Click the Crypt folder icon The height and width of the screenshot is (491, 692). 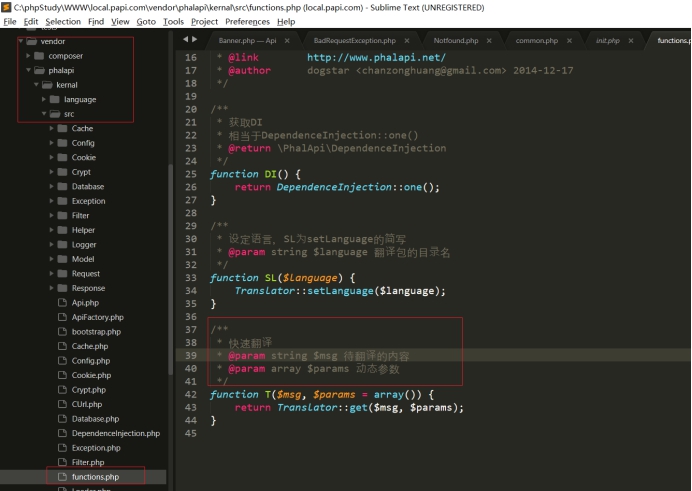pos(63,172)
